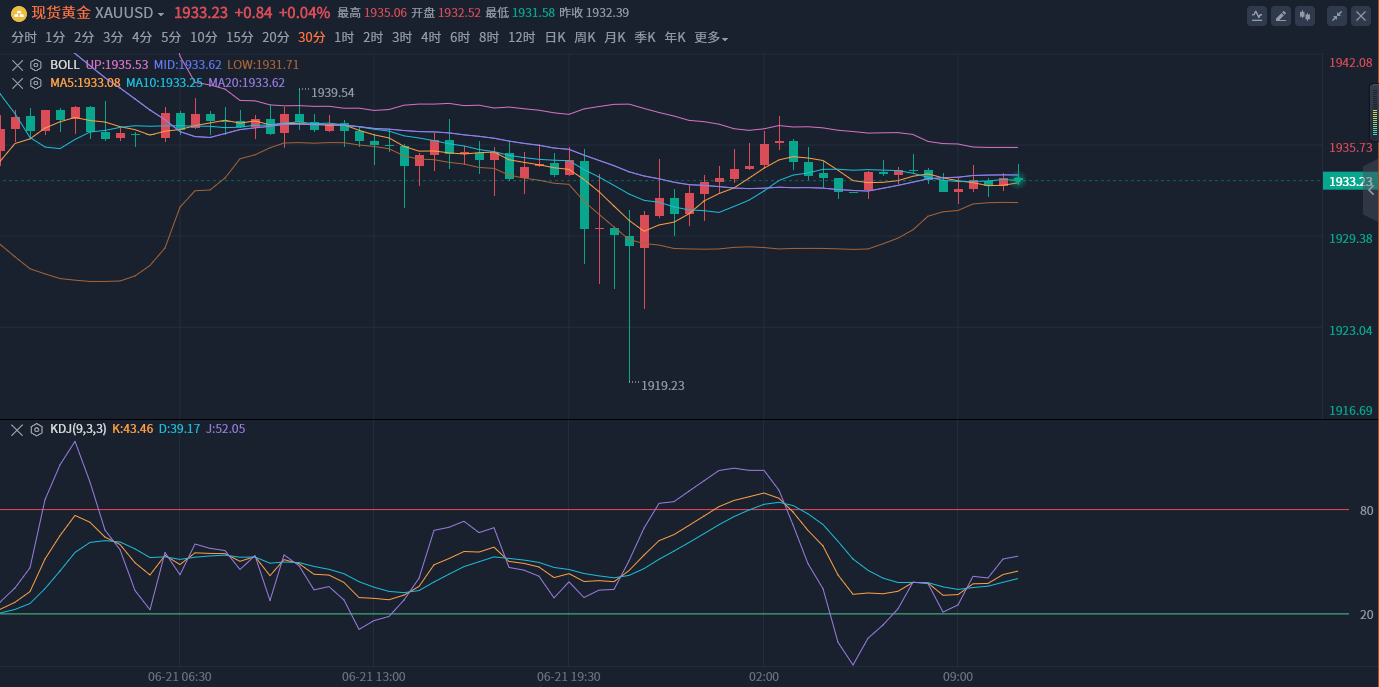The image size is (1379, 687).
Task: Click the candlestick chart style icon
Action: [x=1304, y=16]
